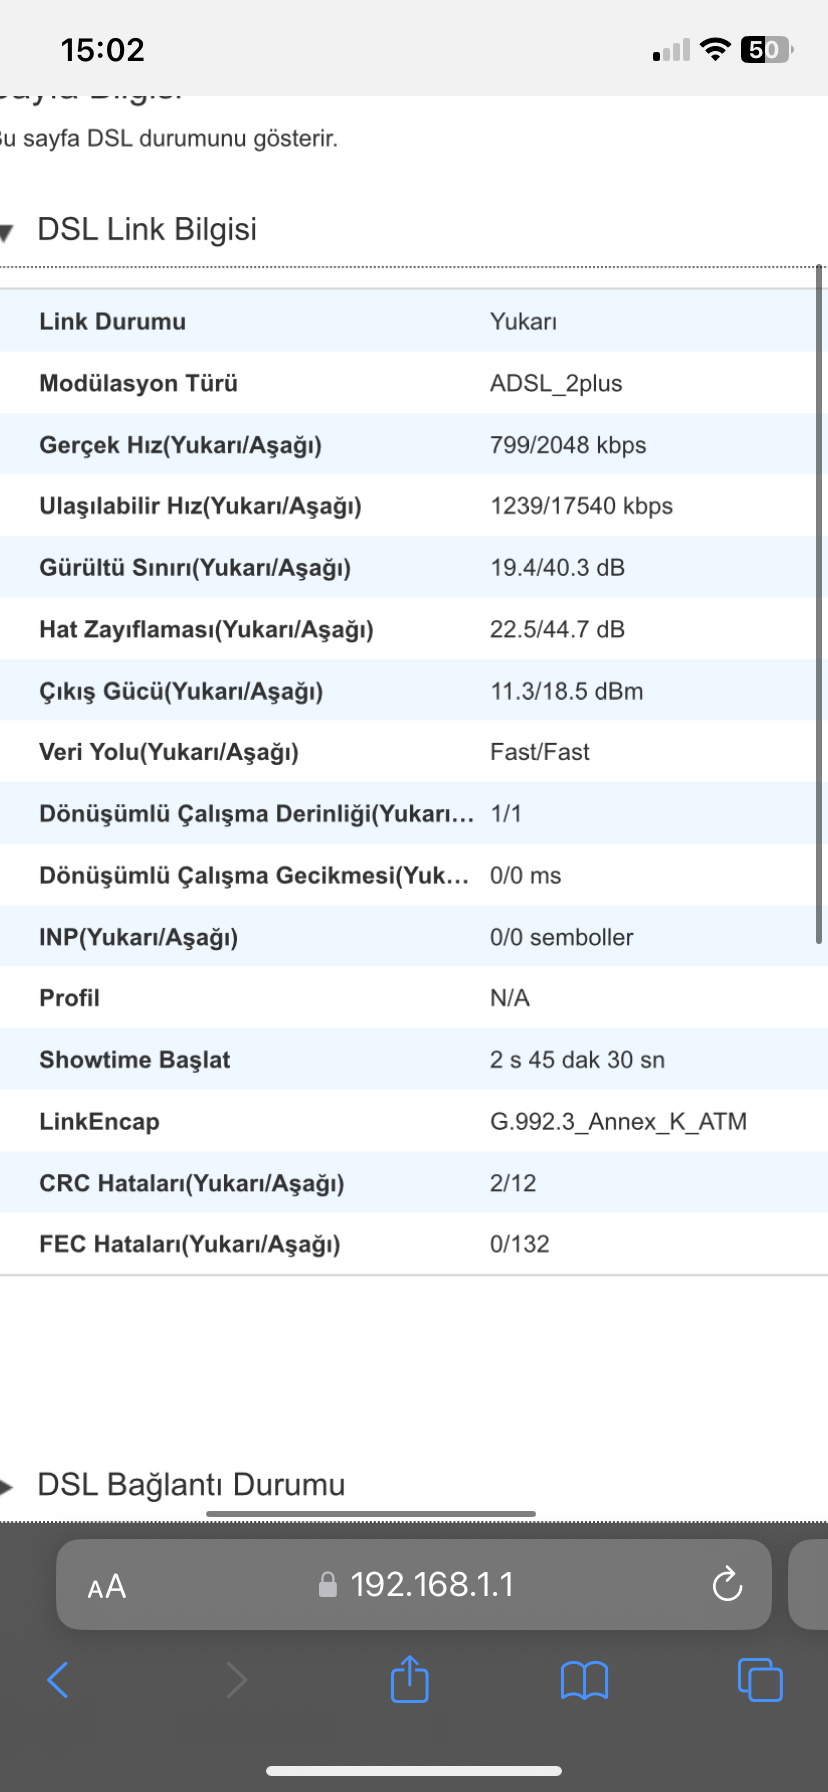This screenshot has height=1792, width=828.
Task: Tap the clock showing 15:02
Action: [103, 50]
